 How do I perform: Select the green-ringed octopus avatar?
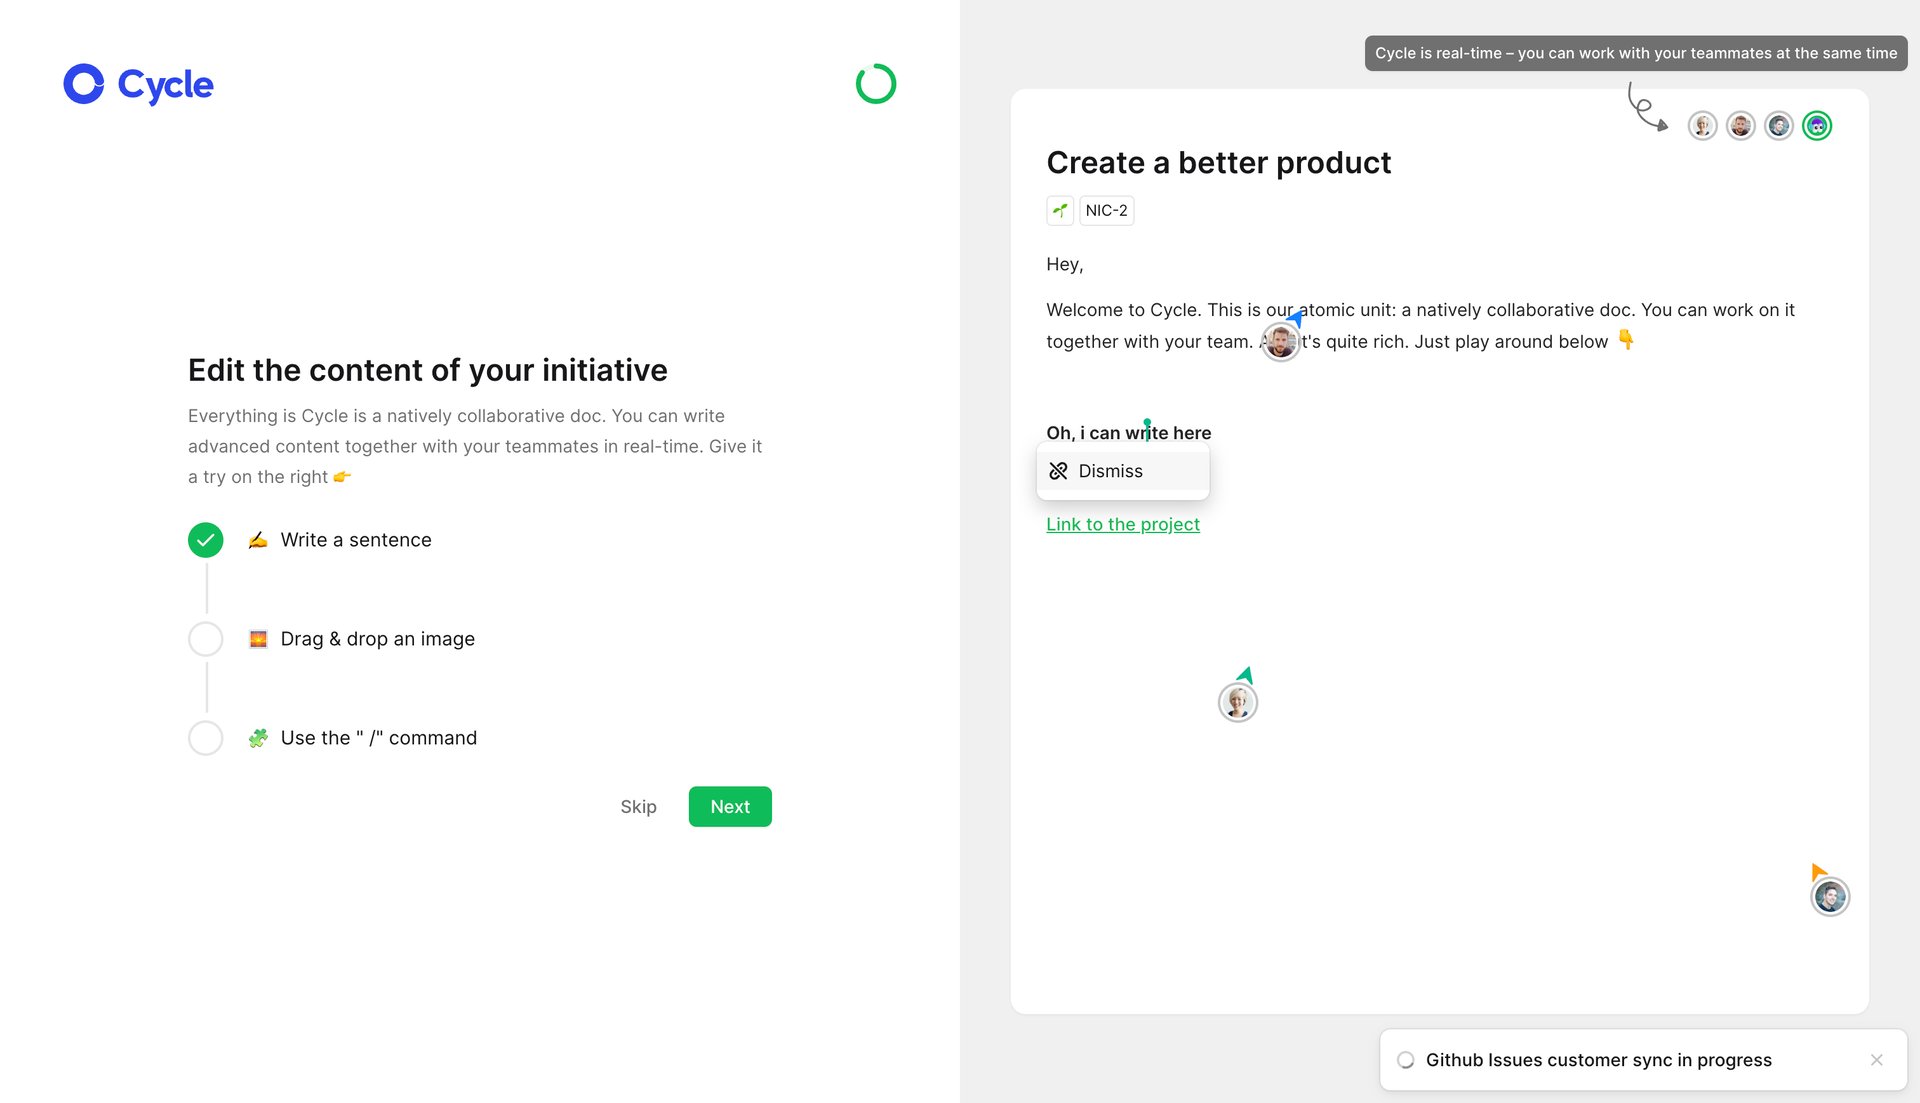[1816, 126]
